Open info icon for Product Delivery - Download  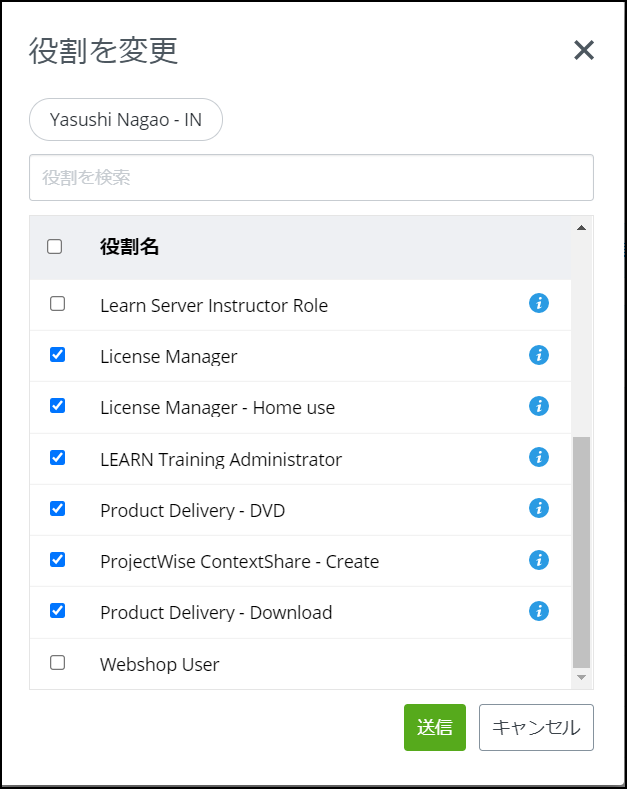(x=538, y=611)
